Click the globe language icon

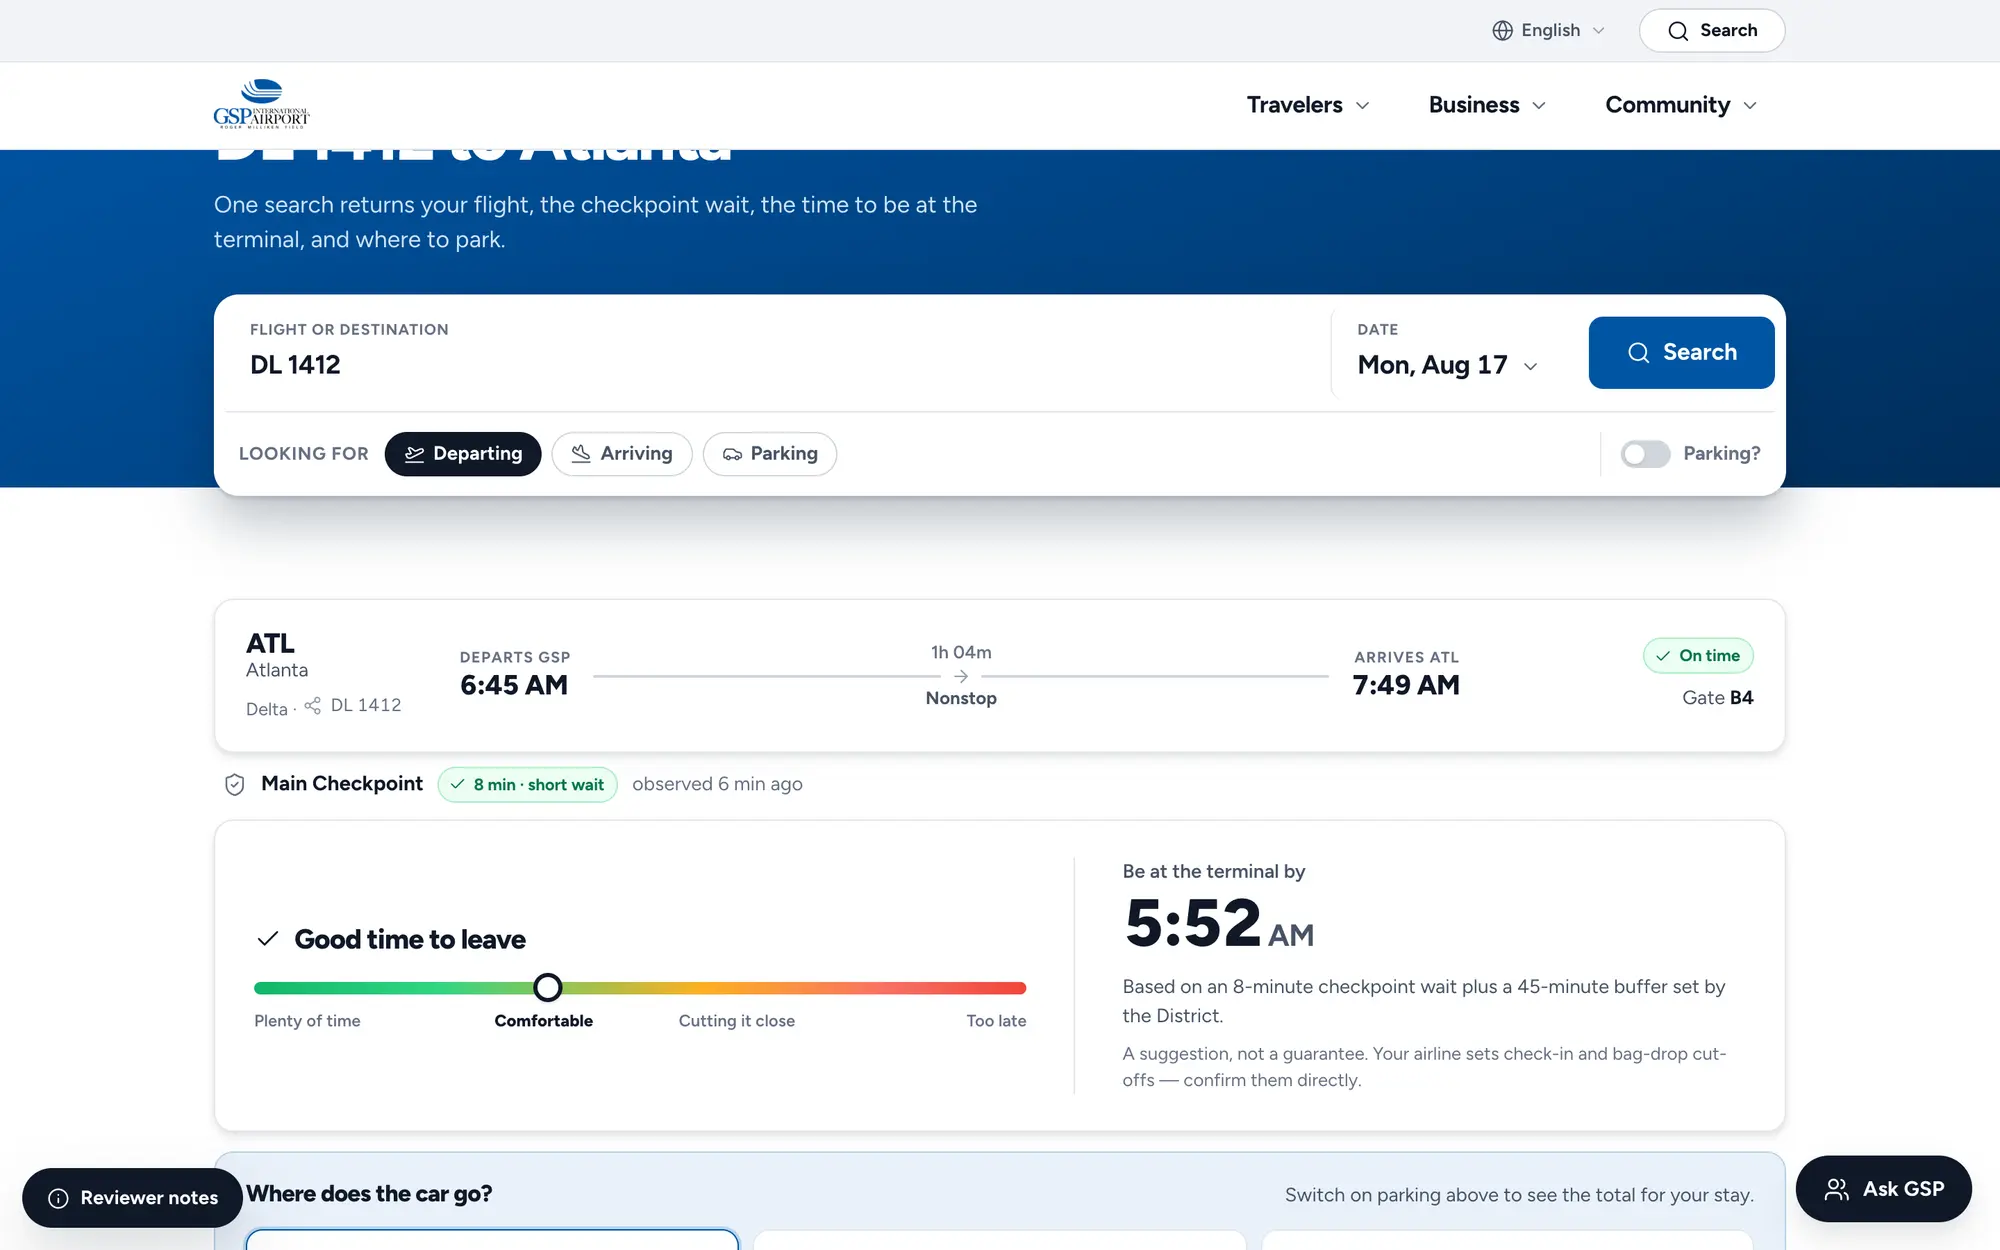(x=1502, y=30)
